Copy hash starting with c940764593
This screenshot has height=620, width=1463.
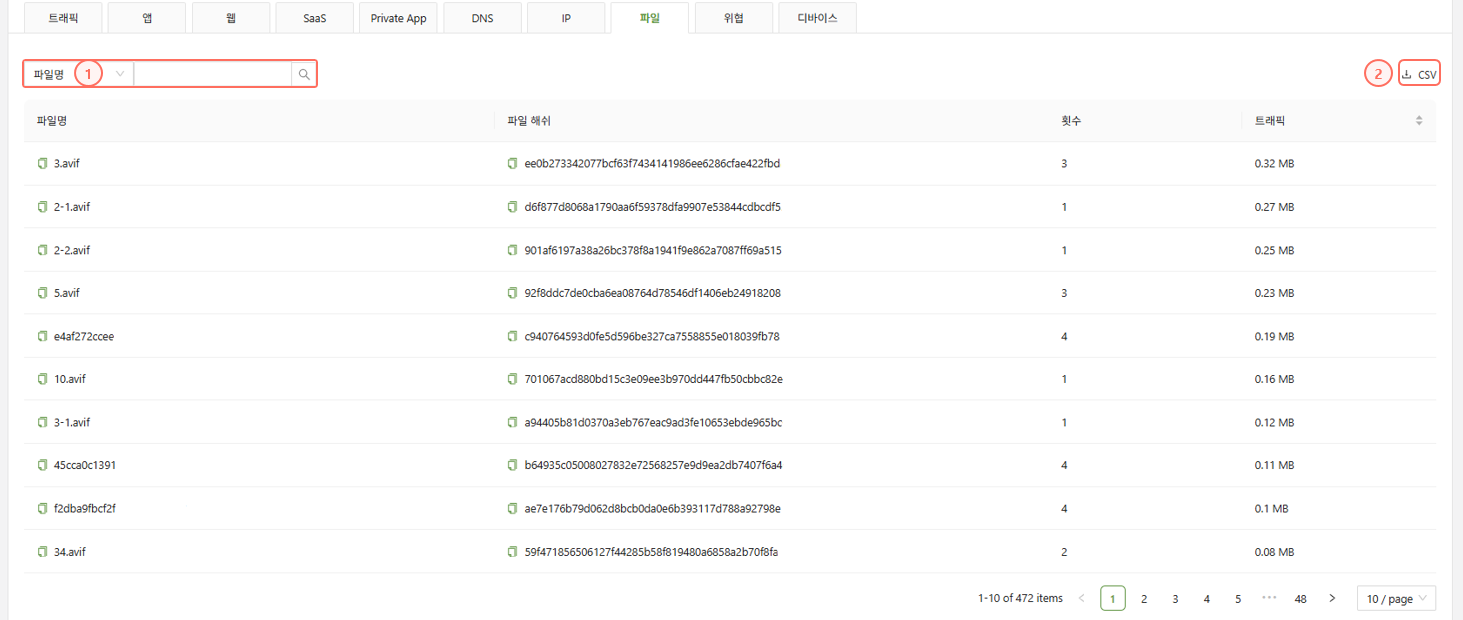click(513, 337)
